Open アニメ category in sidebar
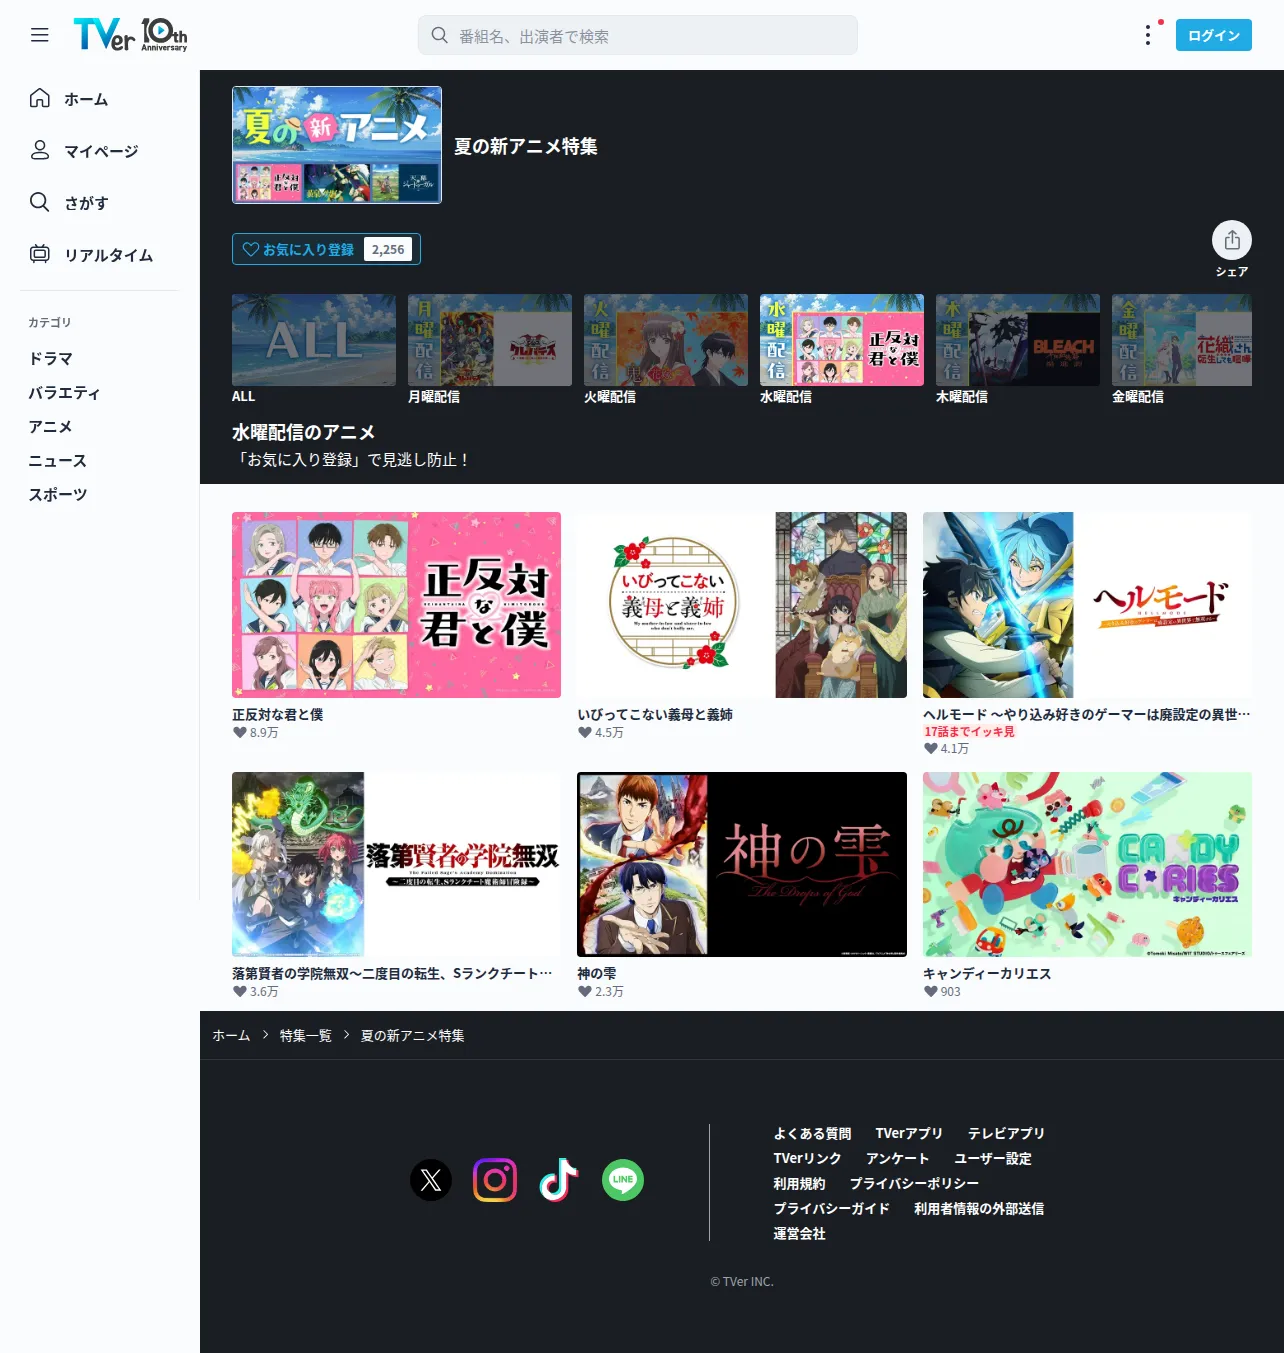This screenshot has height=1353, width=1284. coord(51,426)
